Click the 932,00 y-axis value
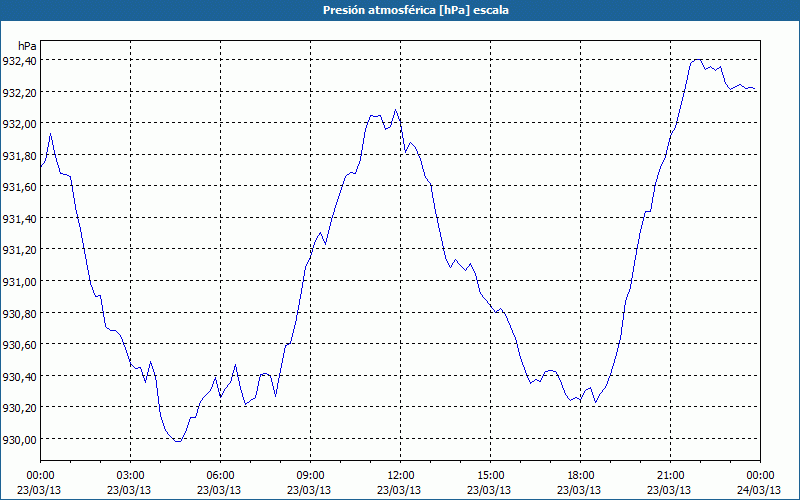The width and height of the screenshot is (800, 500). tap(19, 124)
